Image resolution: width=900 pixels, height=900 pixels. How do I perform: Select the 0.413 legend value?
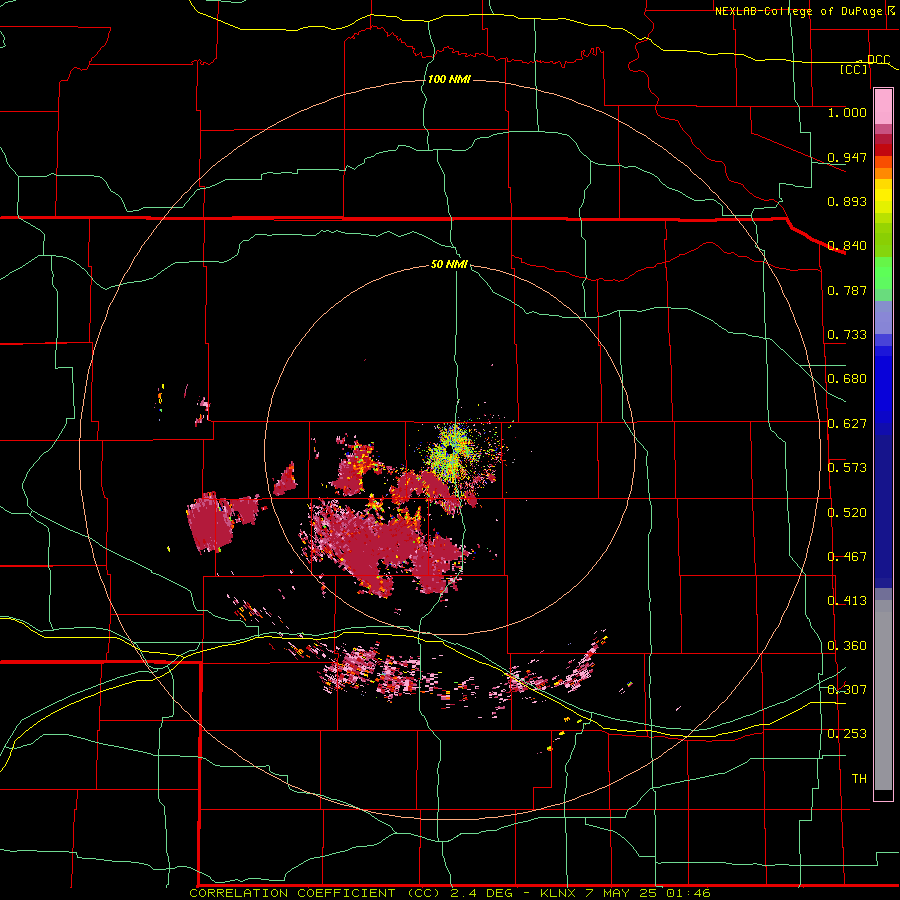pos(847,601)
